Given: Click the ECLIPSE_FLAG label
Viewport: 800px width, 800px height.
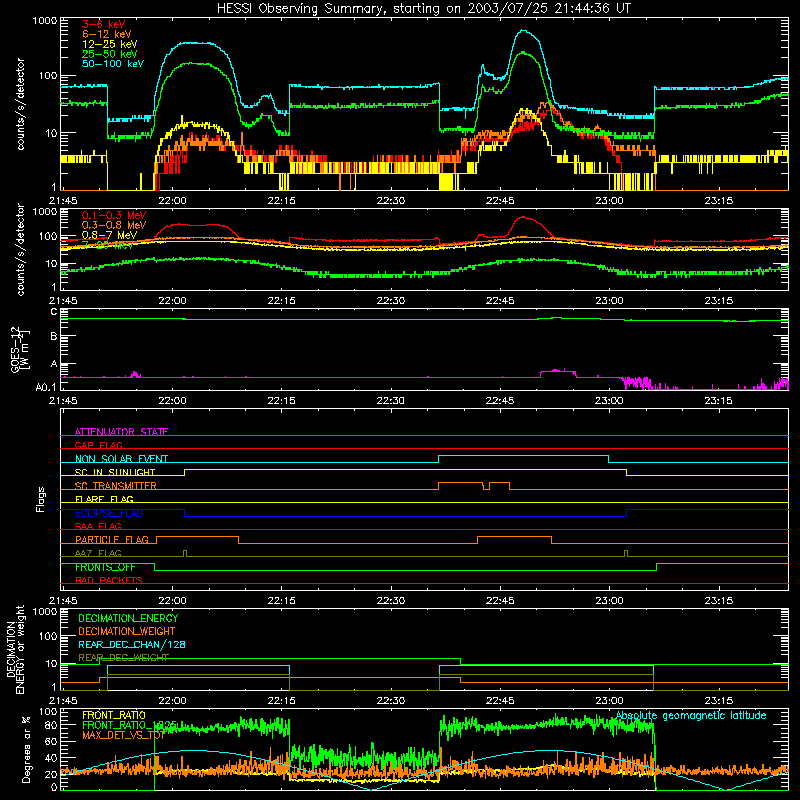Looking at the screenshot, I should pos(109,513).
